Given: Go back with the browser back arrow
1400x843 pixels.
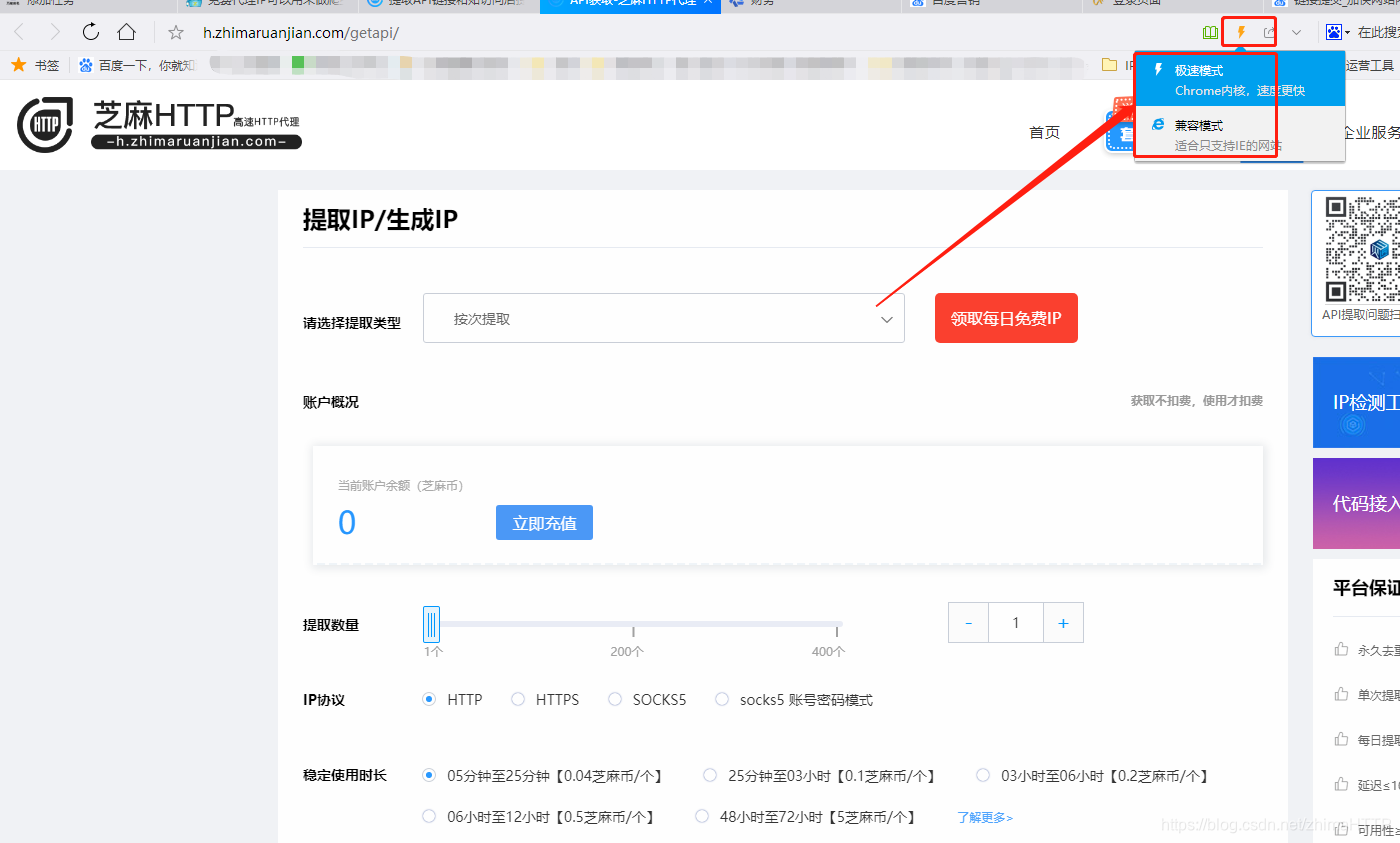Looking at the screenshot, I should 19,32.
